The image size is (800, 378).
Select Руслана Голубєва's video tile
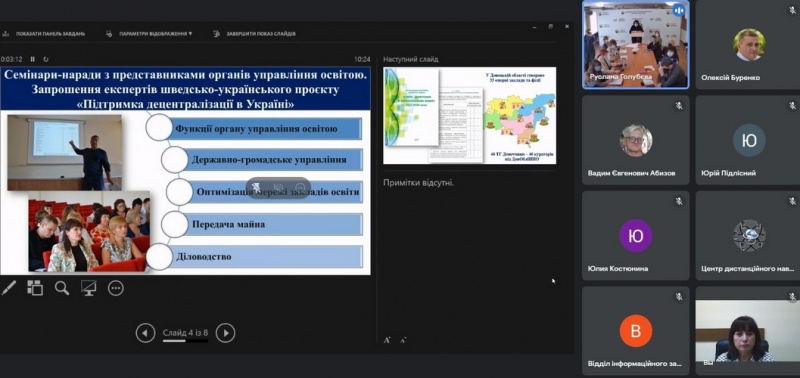click(636, 45)
